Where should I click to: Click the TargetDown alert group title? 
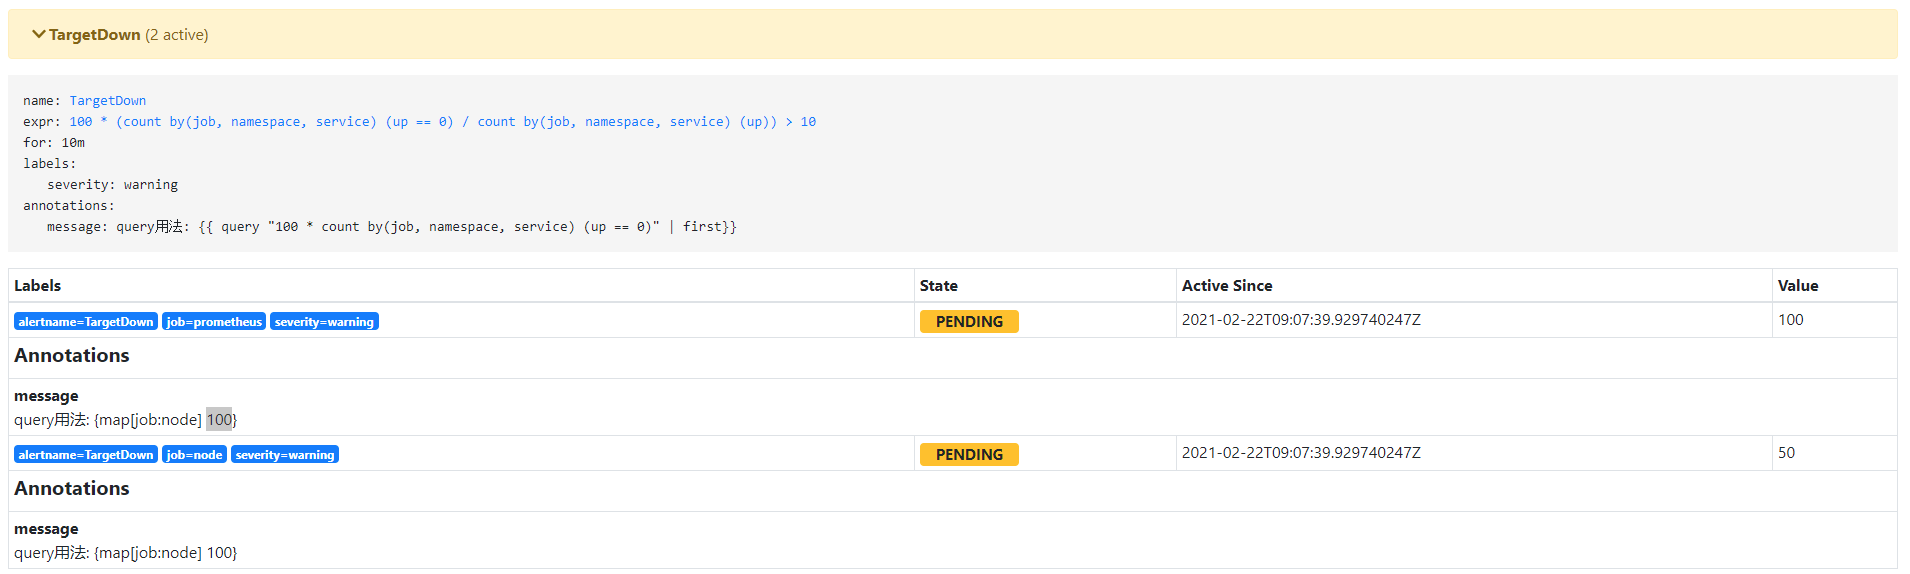(95, 35)
